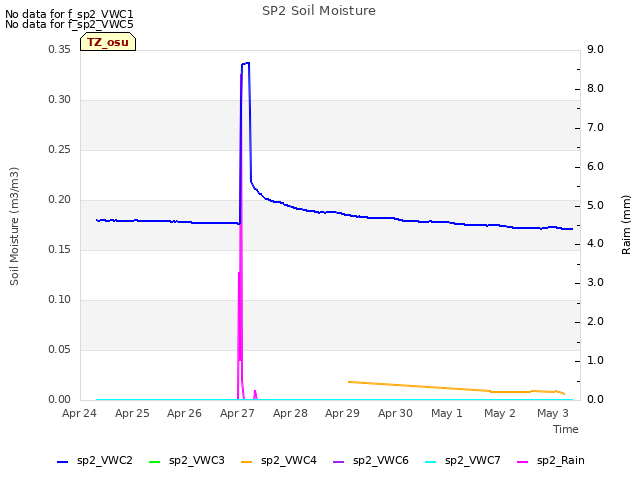
Task: Click the 0.05 left axis value
Action: coord(60,349)
